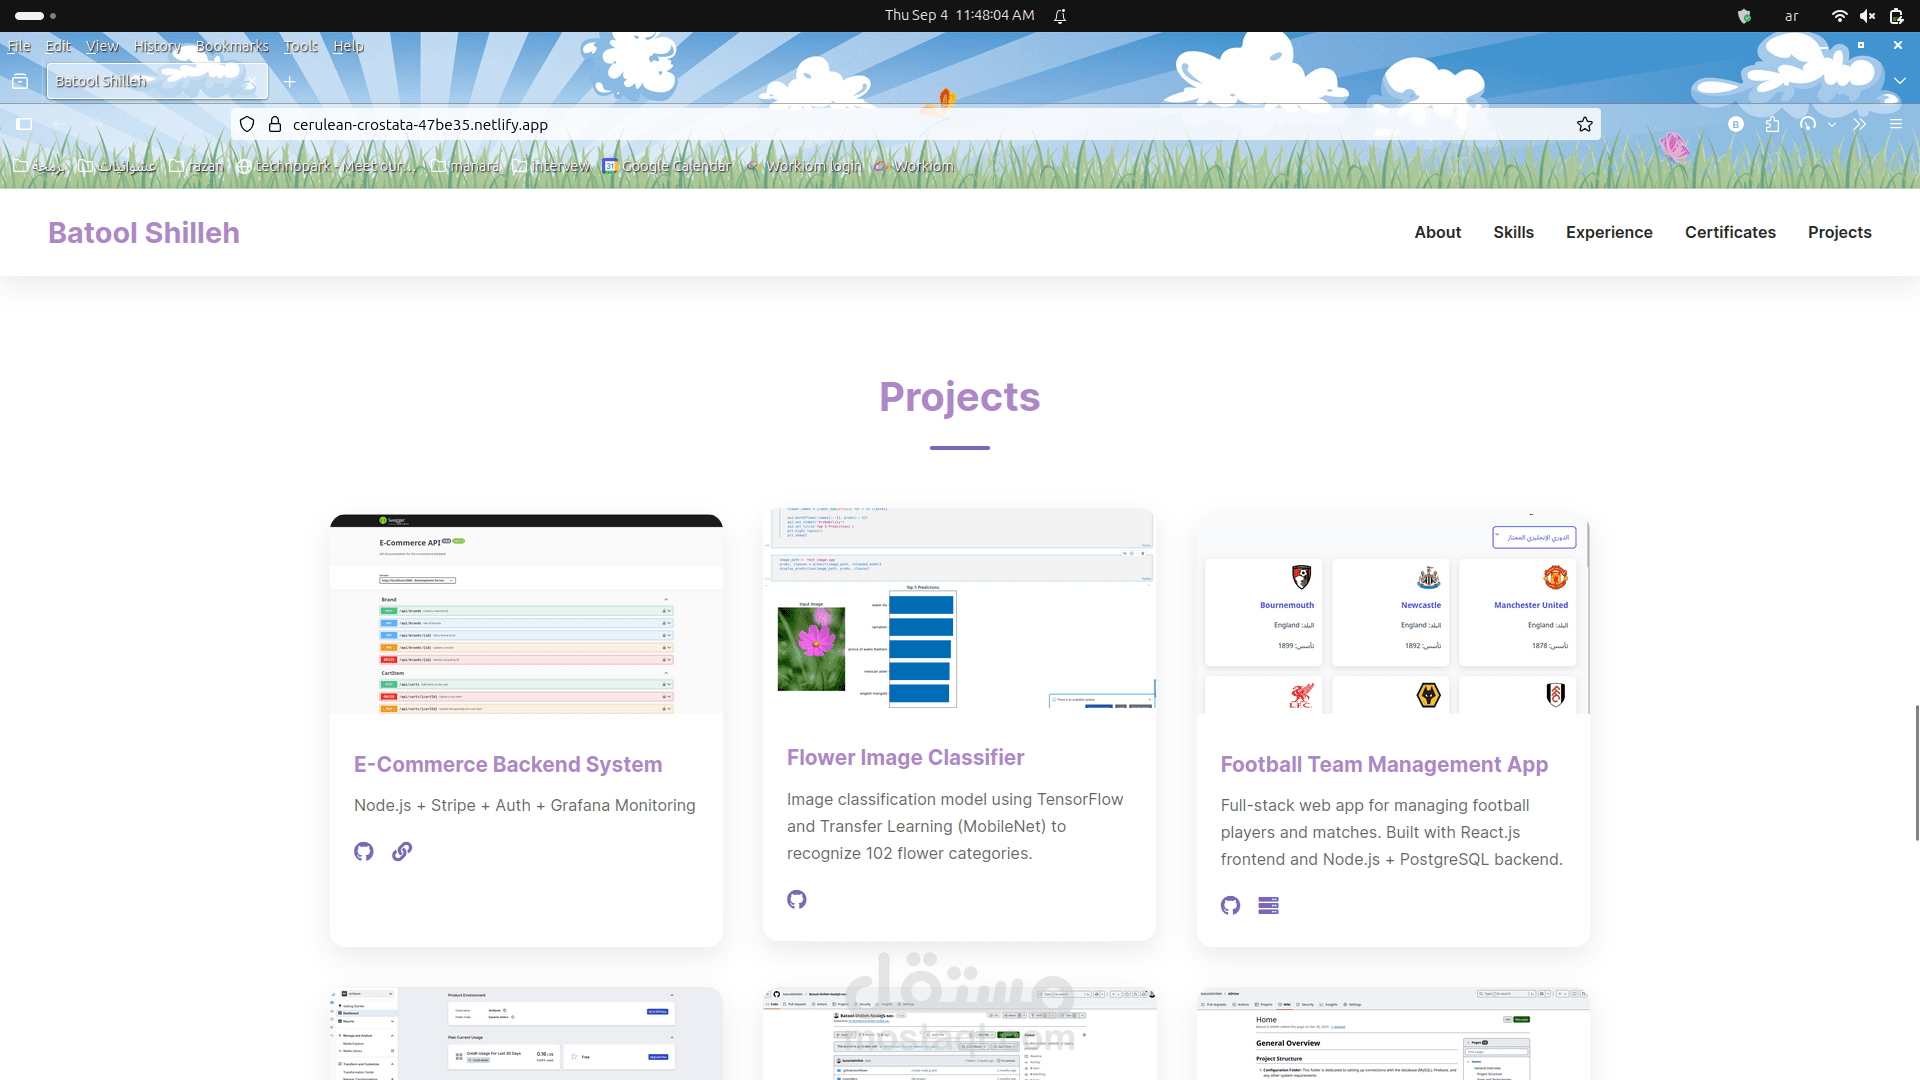Bookmark this page with the star icon
The width and height of the screenshot is (1920, 1080).
[1585, 124]
